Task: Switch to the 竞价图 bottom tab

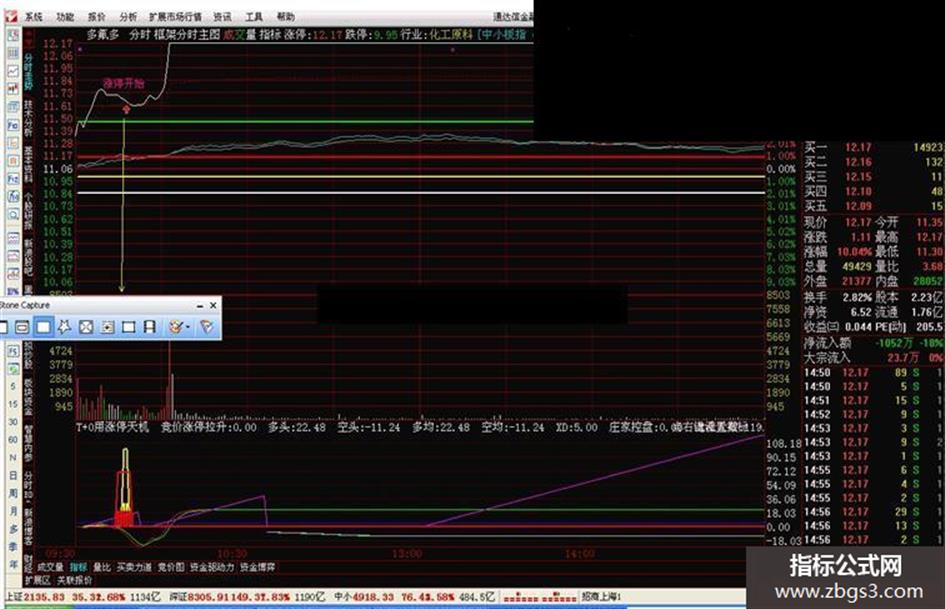Action: click(171, 568)
